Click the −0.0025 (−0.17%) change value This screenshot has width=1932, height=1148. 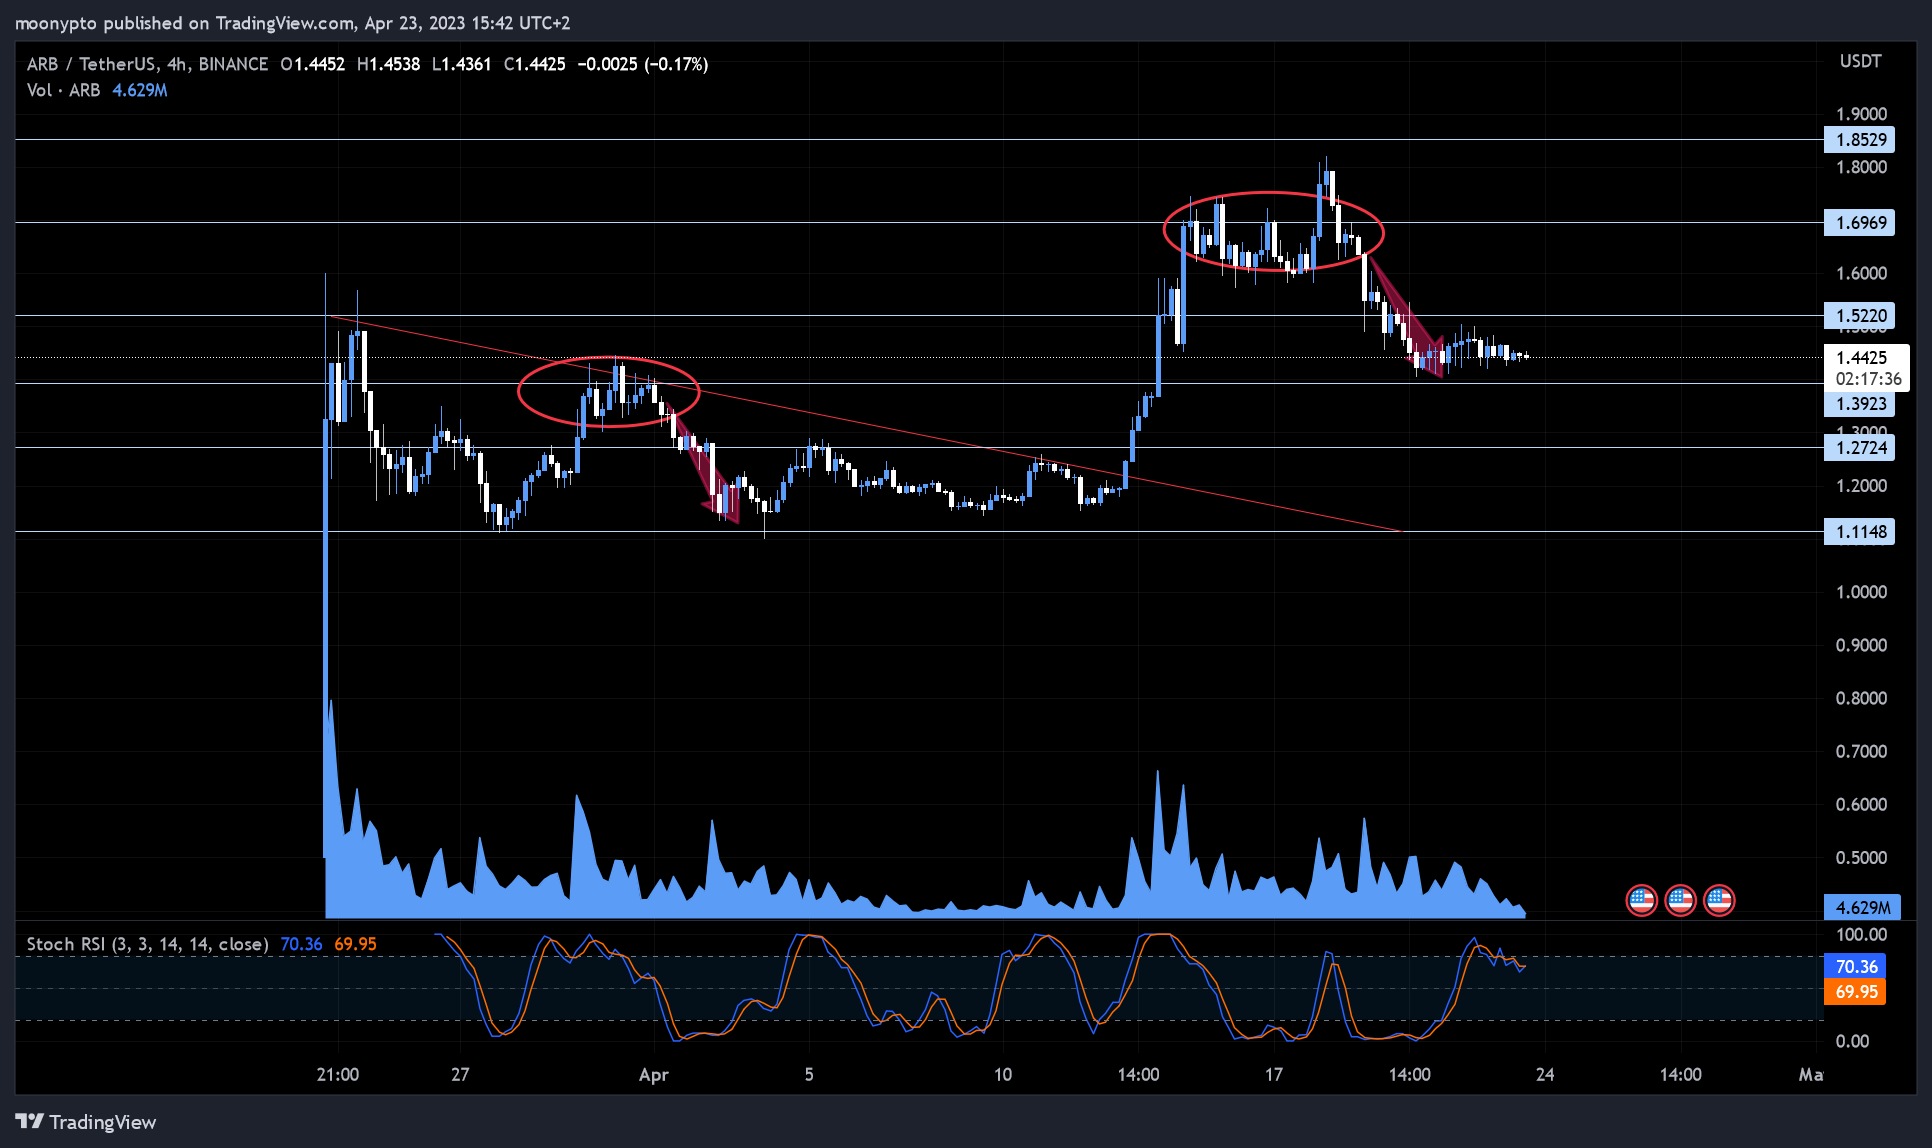(x=643, y=64)
